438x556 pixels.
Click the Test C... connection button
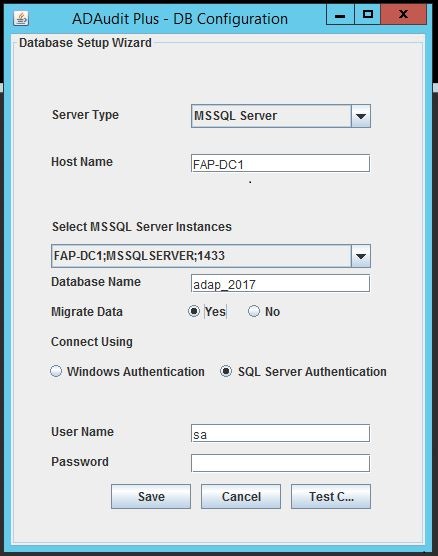coord(331,496)
